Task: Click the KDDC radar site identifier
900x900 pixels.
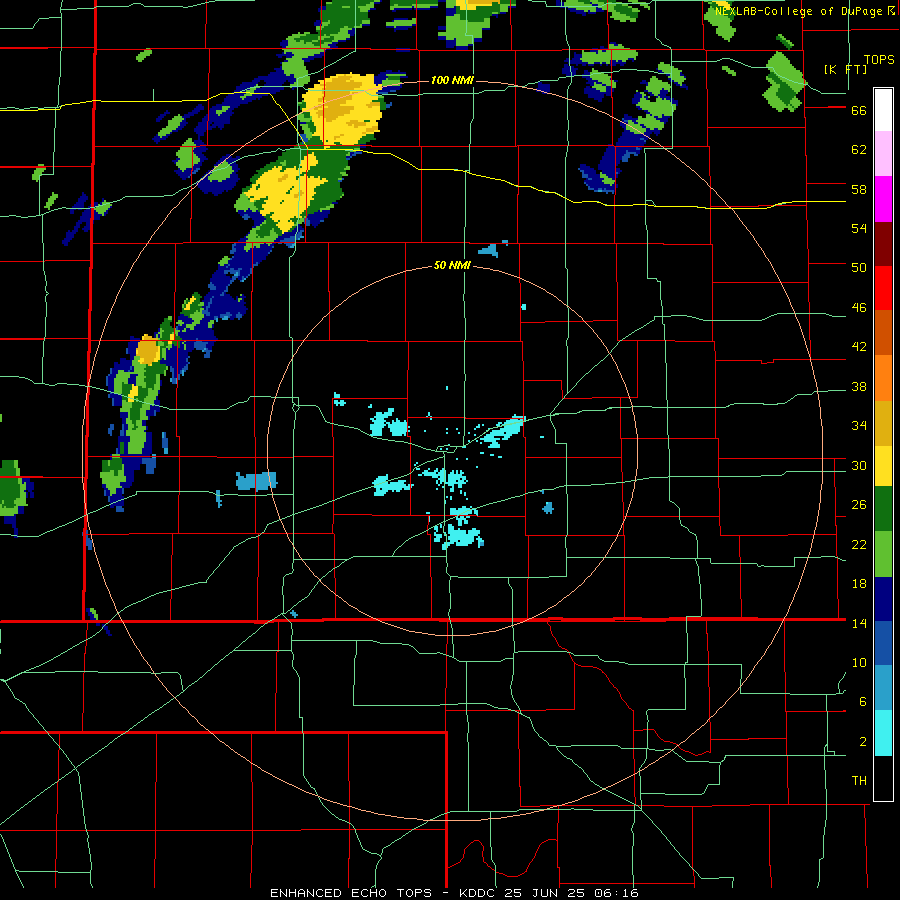Action: coord(479,893)
